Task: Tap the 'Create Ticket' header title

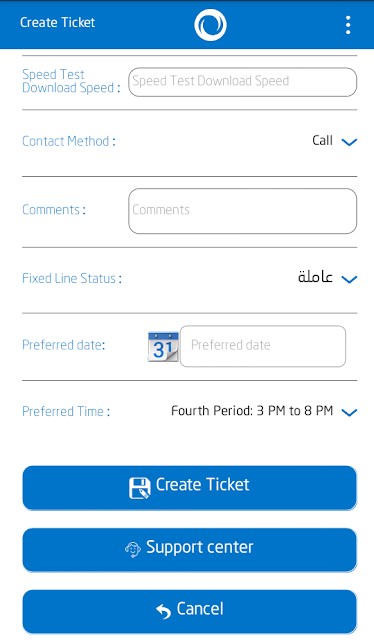Action: (58, 22)
